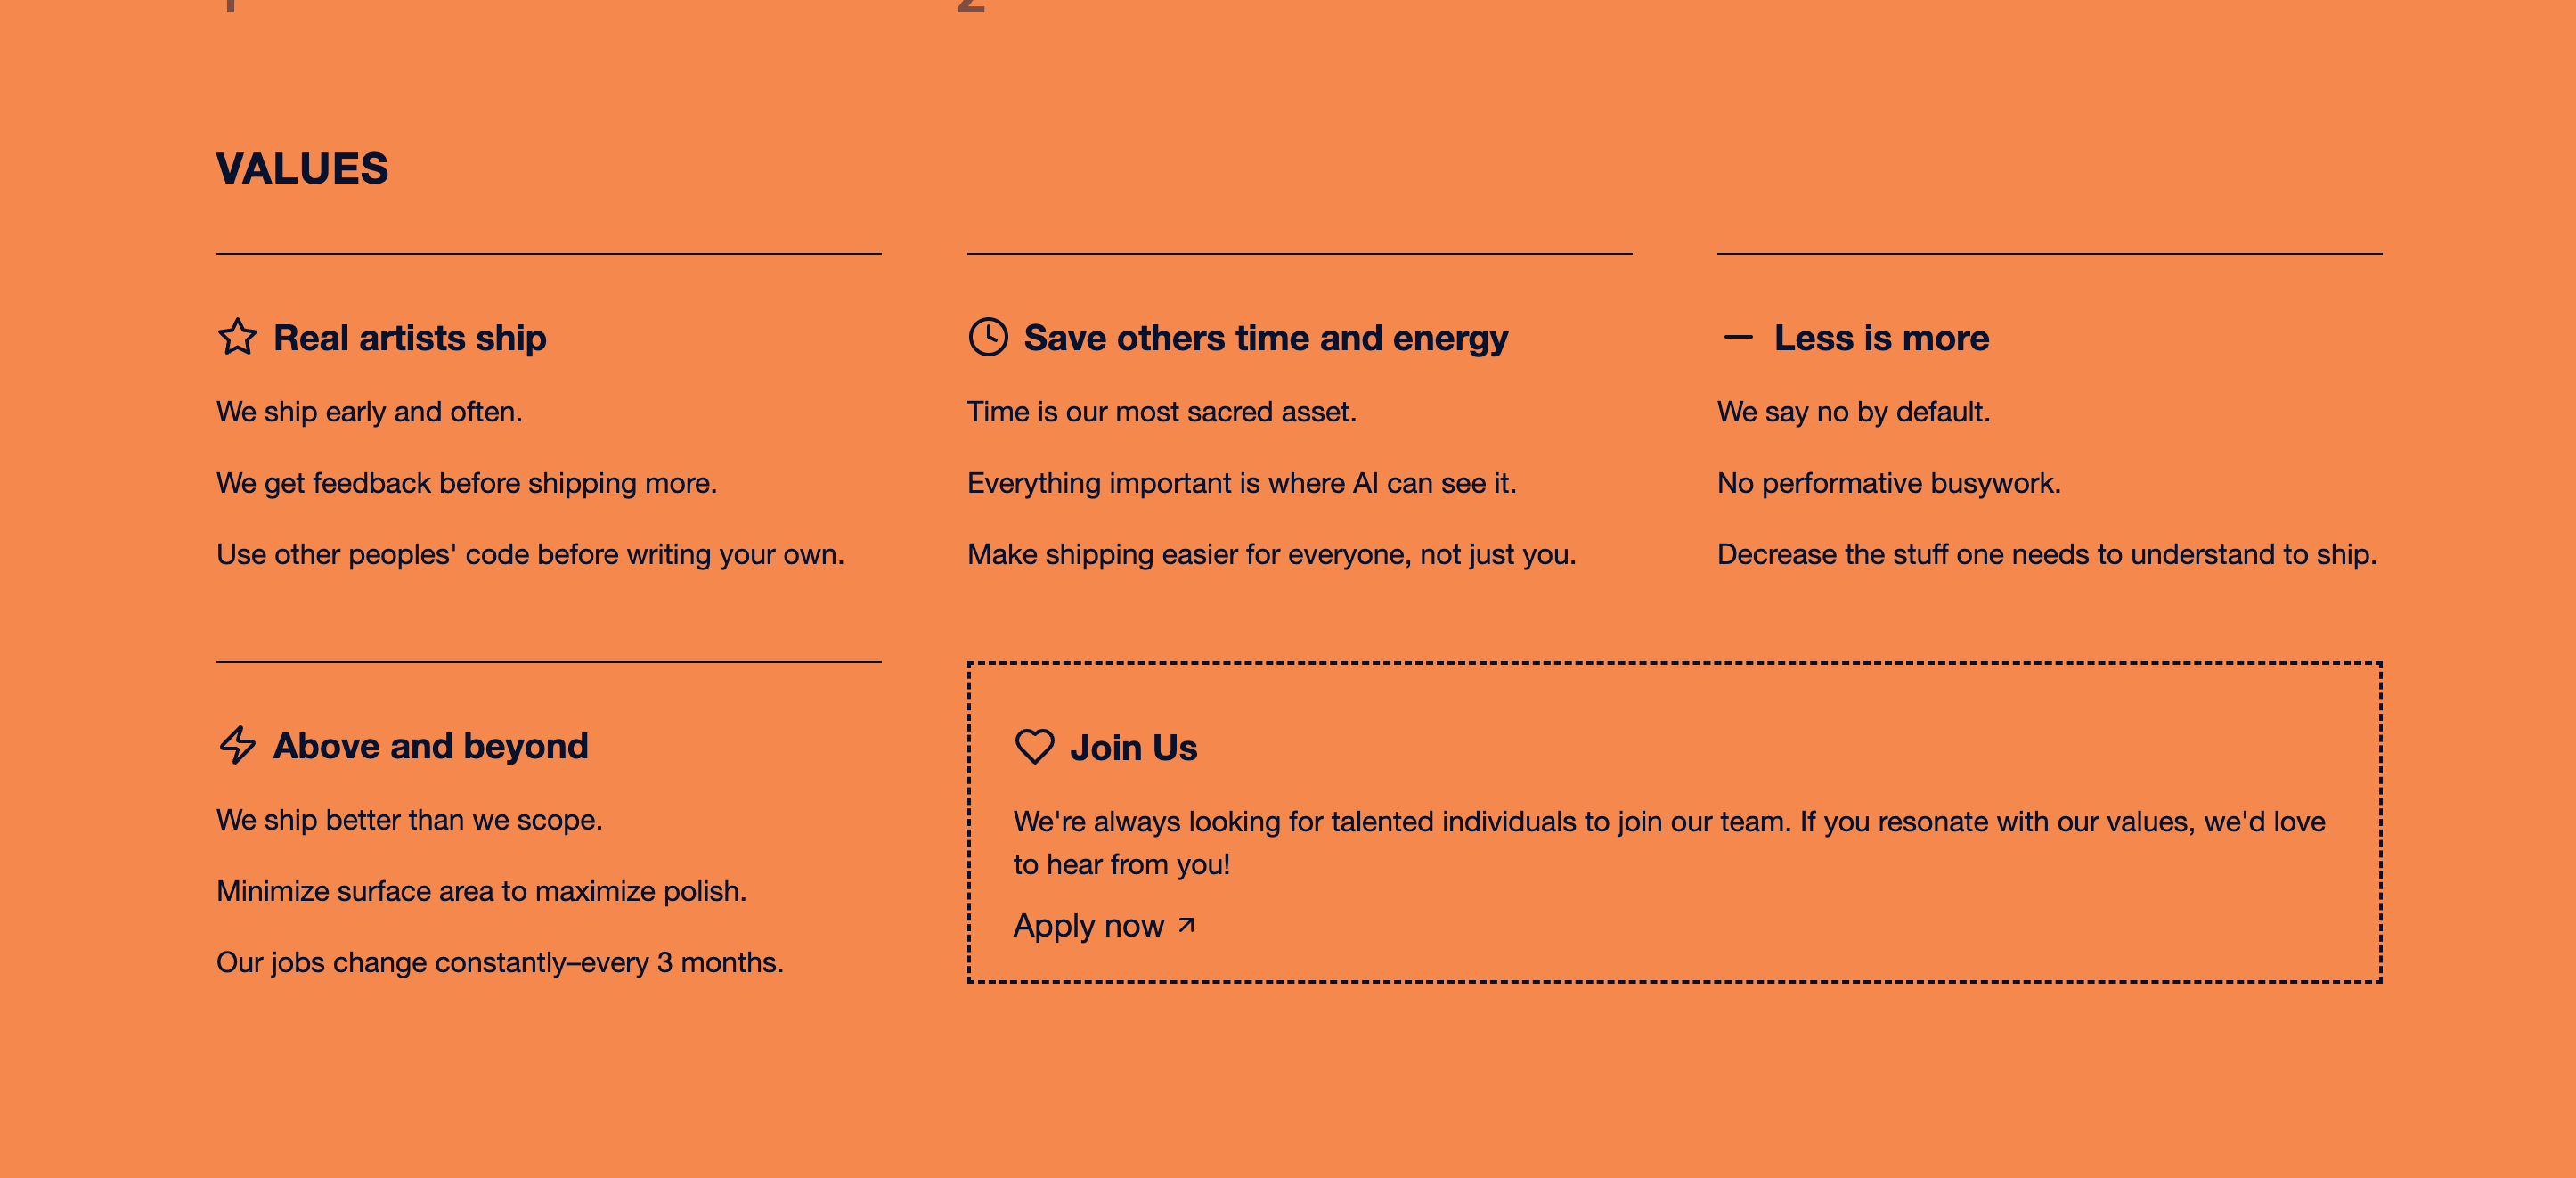Click the Above and beyond heading
2576x1178 pixels.
(x=430, y=746)
